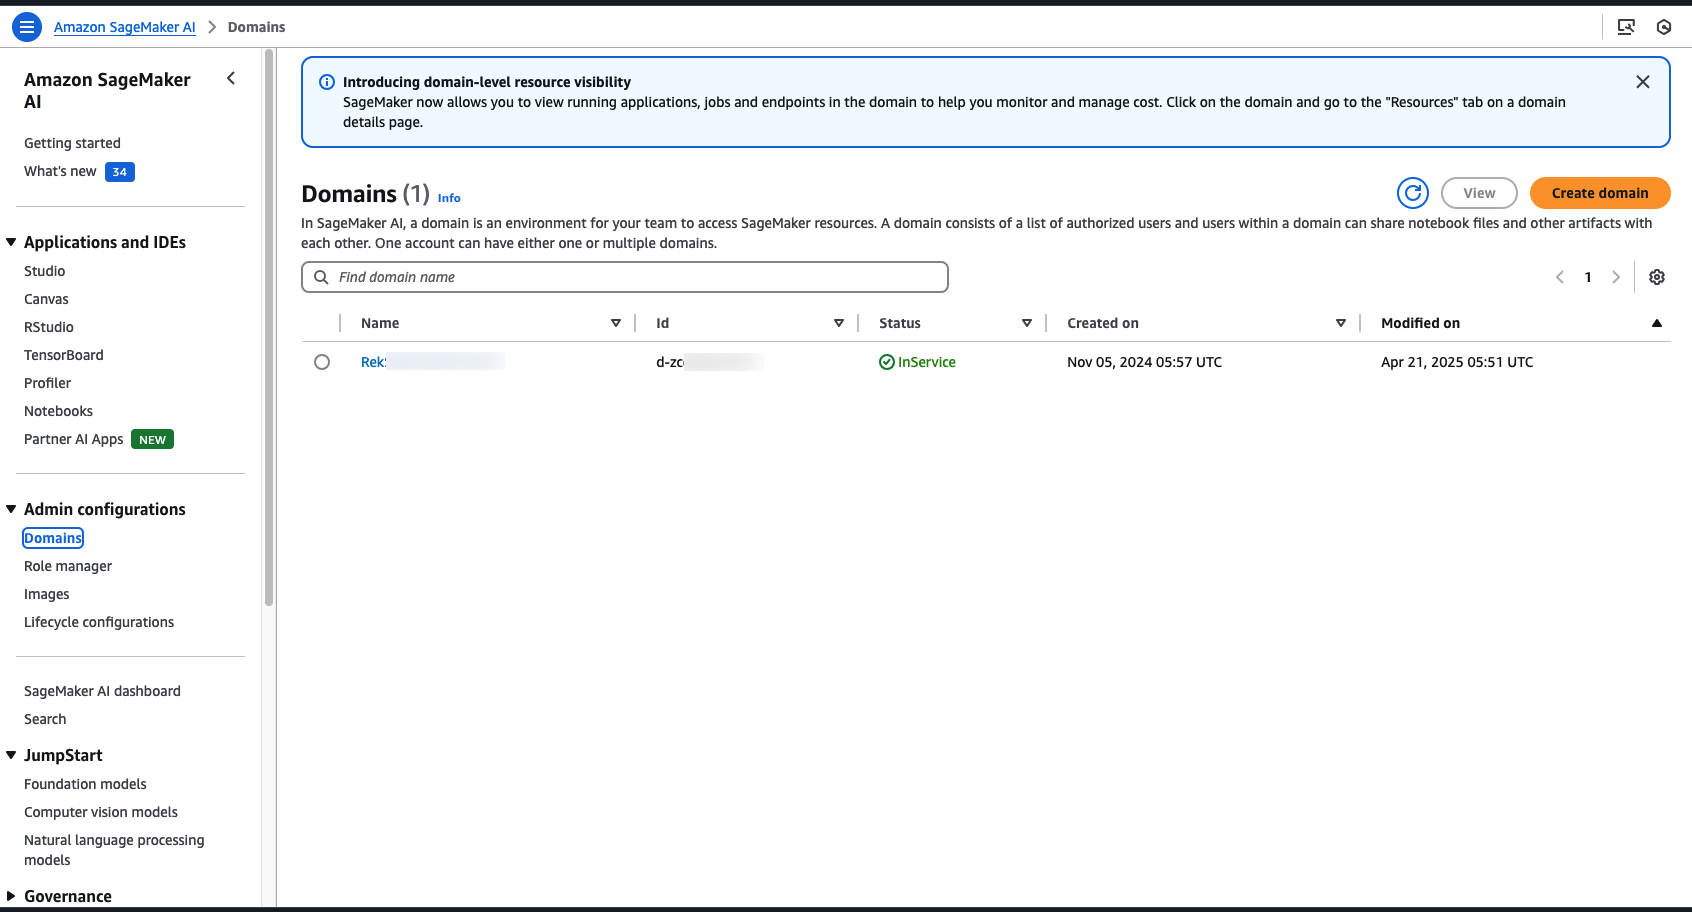
Task: Refresh the domains list
Action: tap(1413, 193)
